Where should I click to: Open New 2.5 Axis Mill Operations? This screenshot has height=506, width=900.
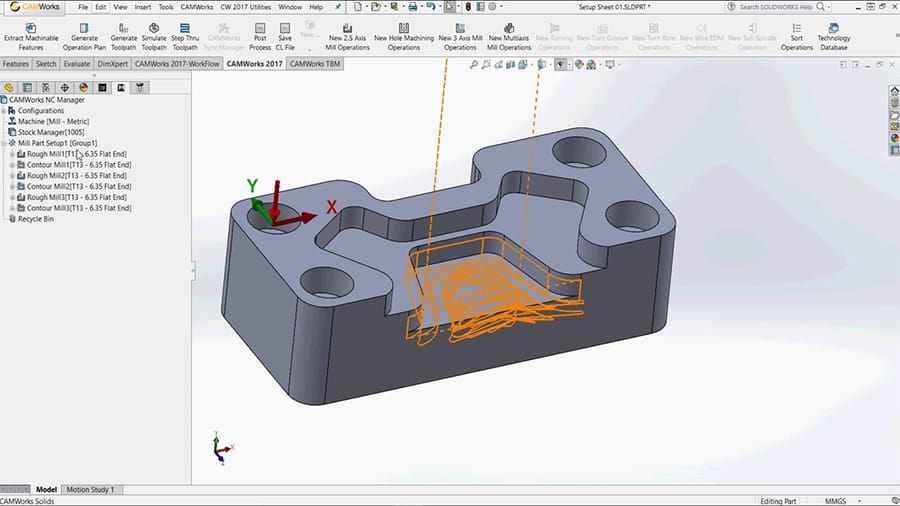click(347, 37)
